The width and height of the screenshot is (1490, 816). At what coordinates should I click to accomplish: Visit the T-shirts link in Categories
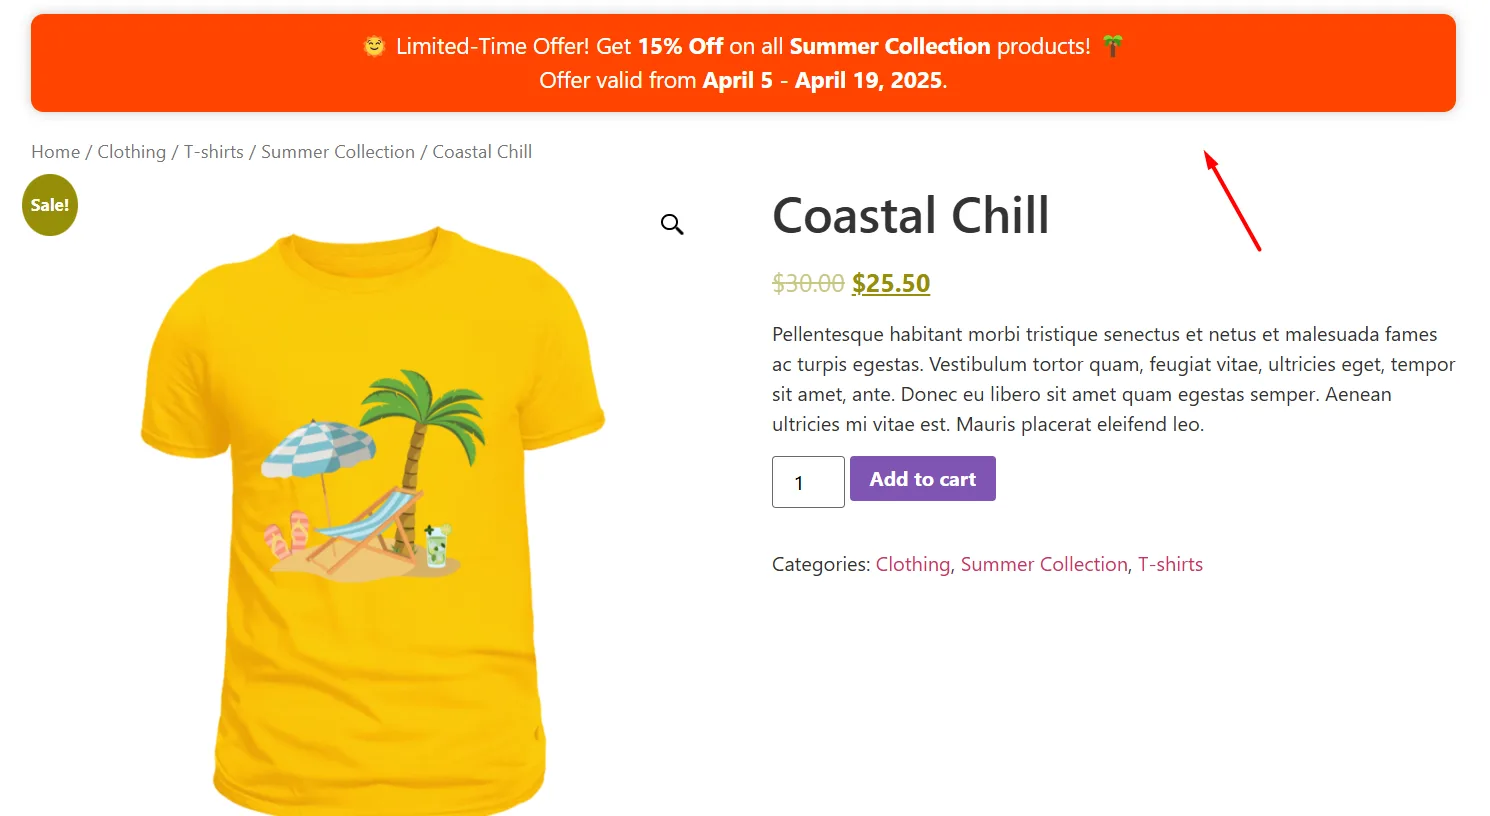1170,564
